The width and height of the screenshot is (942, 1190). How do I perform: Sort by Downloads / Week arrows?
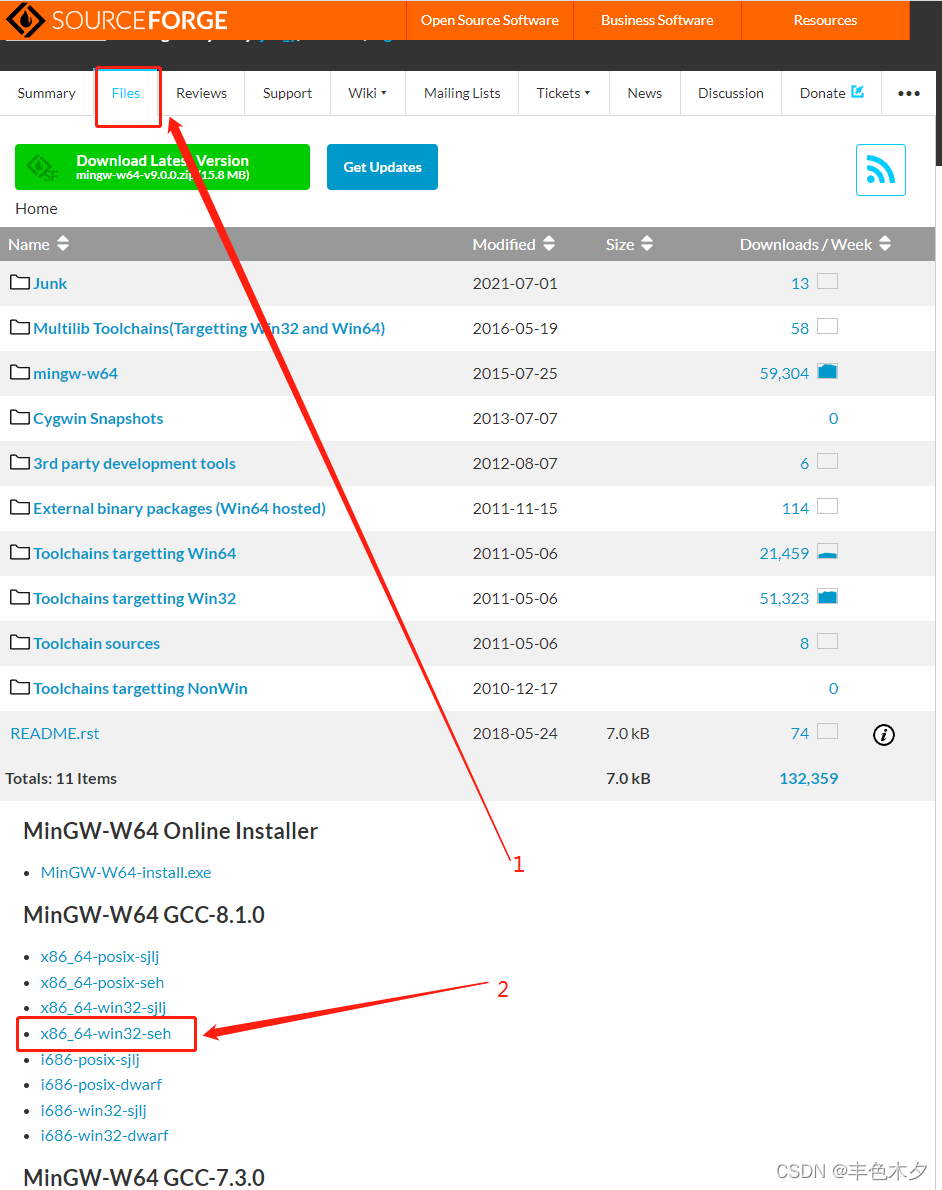[x=885, y=244]
